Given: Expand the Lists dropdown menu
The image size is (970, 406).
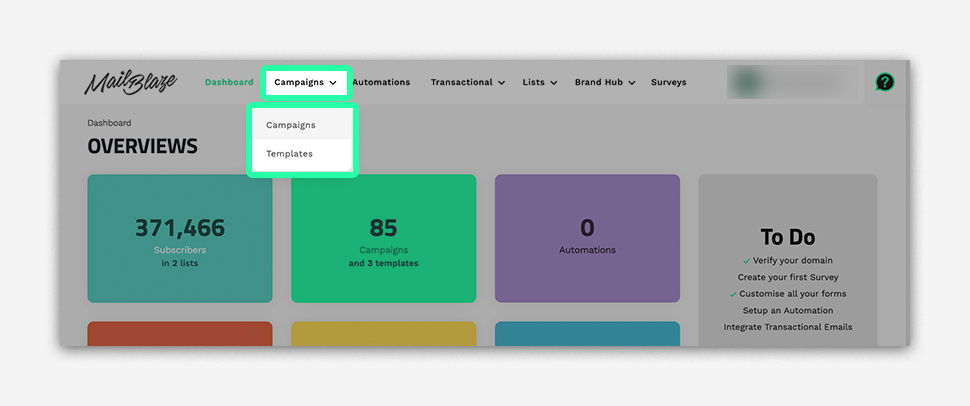Looking at the screenshot, I should point(539,82).
